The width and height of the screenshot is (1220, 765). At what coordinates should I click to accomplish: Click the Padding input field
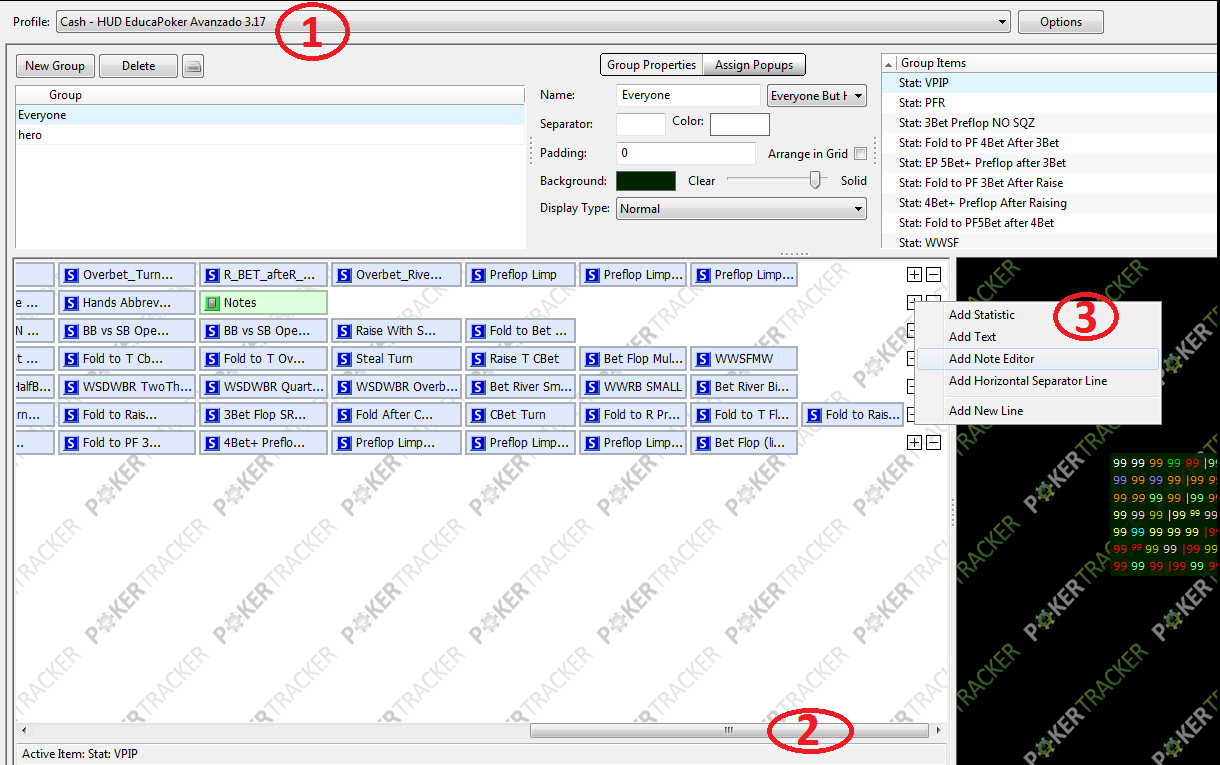pos(686,154)
